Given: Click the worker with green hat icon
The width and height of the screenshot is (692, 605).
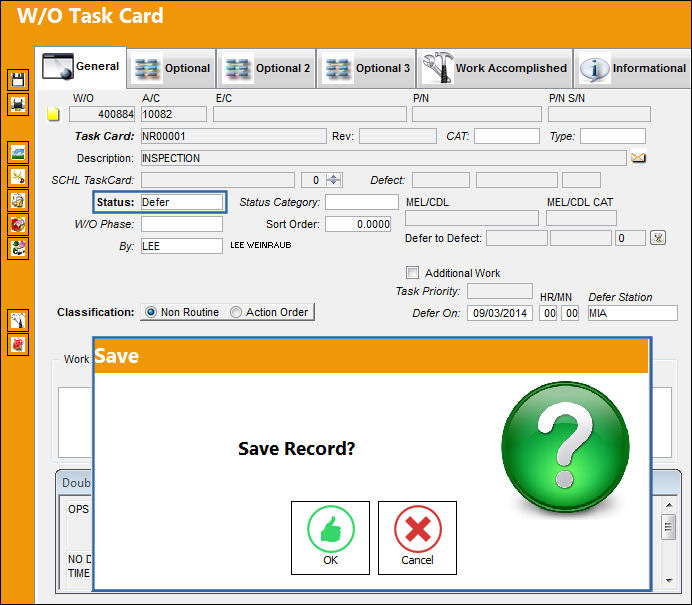Looking at the screenshot, I should tap(18, 248).
